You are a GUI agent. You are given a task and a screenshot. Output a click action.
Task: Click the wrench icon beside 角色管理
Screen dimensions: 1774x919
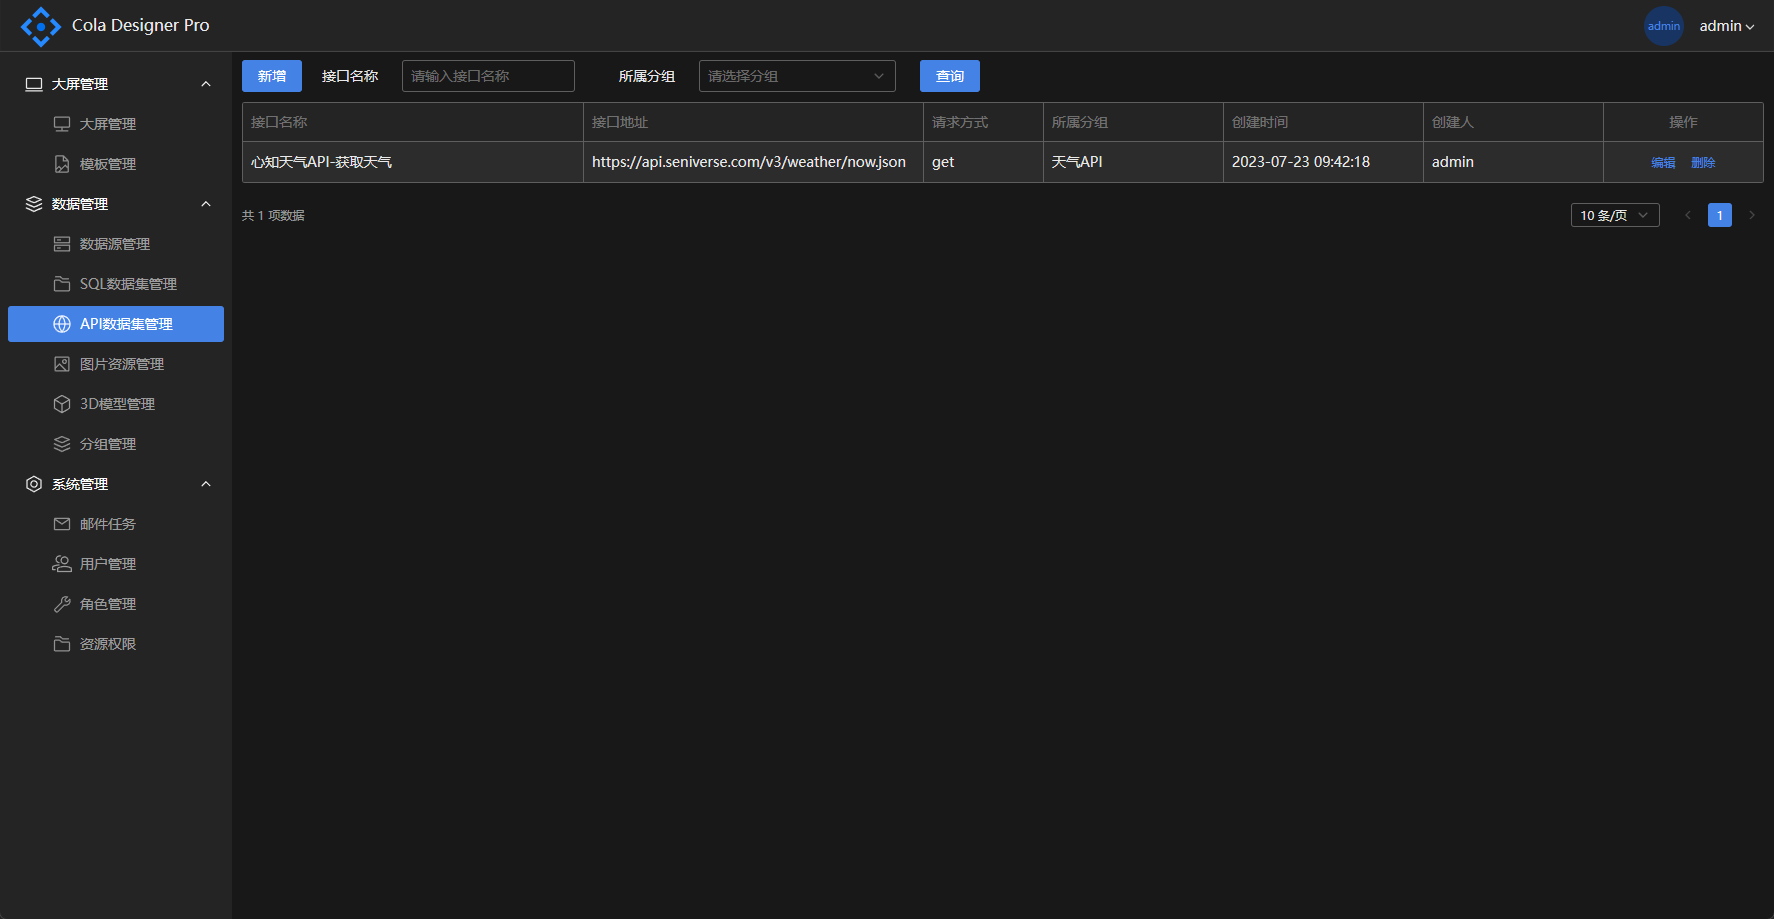pos(62,604)
